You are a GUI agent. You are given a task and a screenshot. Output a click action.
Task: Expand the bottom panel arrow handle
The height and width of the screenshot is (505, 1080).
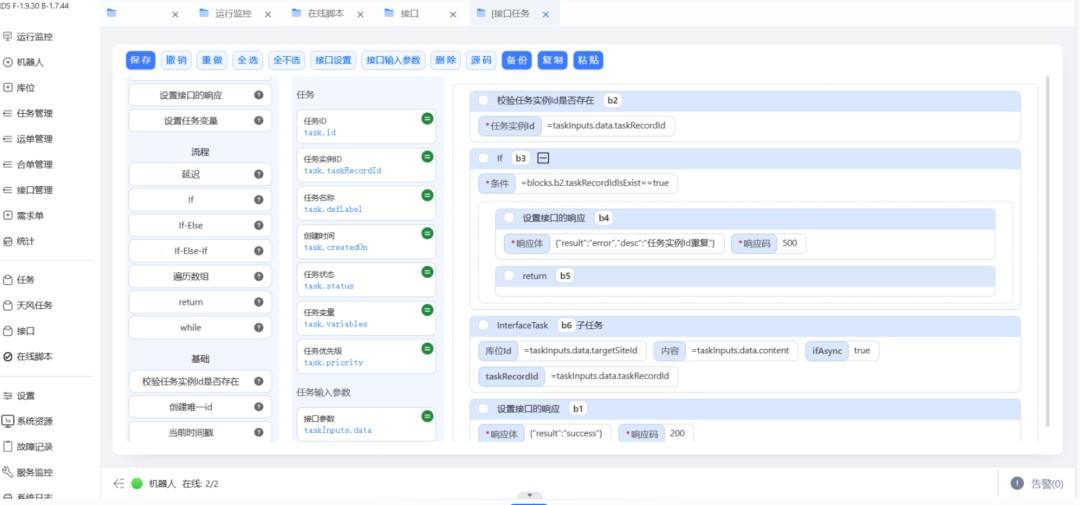click(x=530, y=495)
